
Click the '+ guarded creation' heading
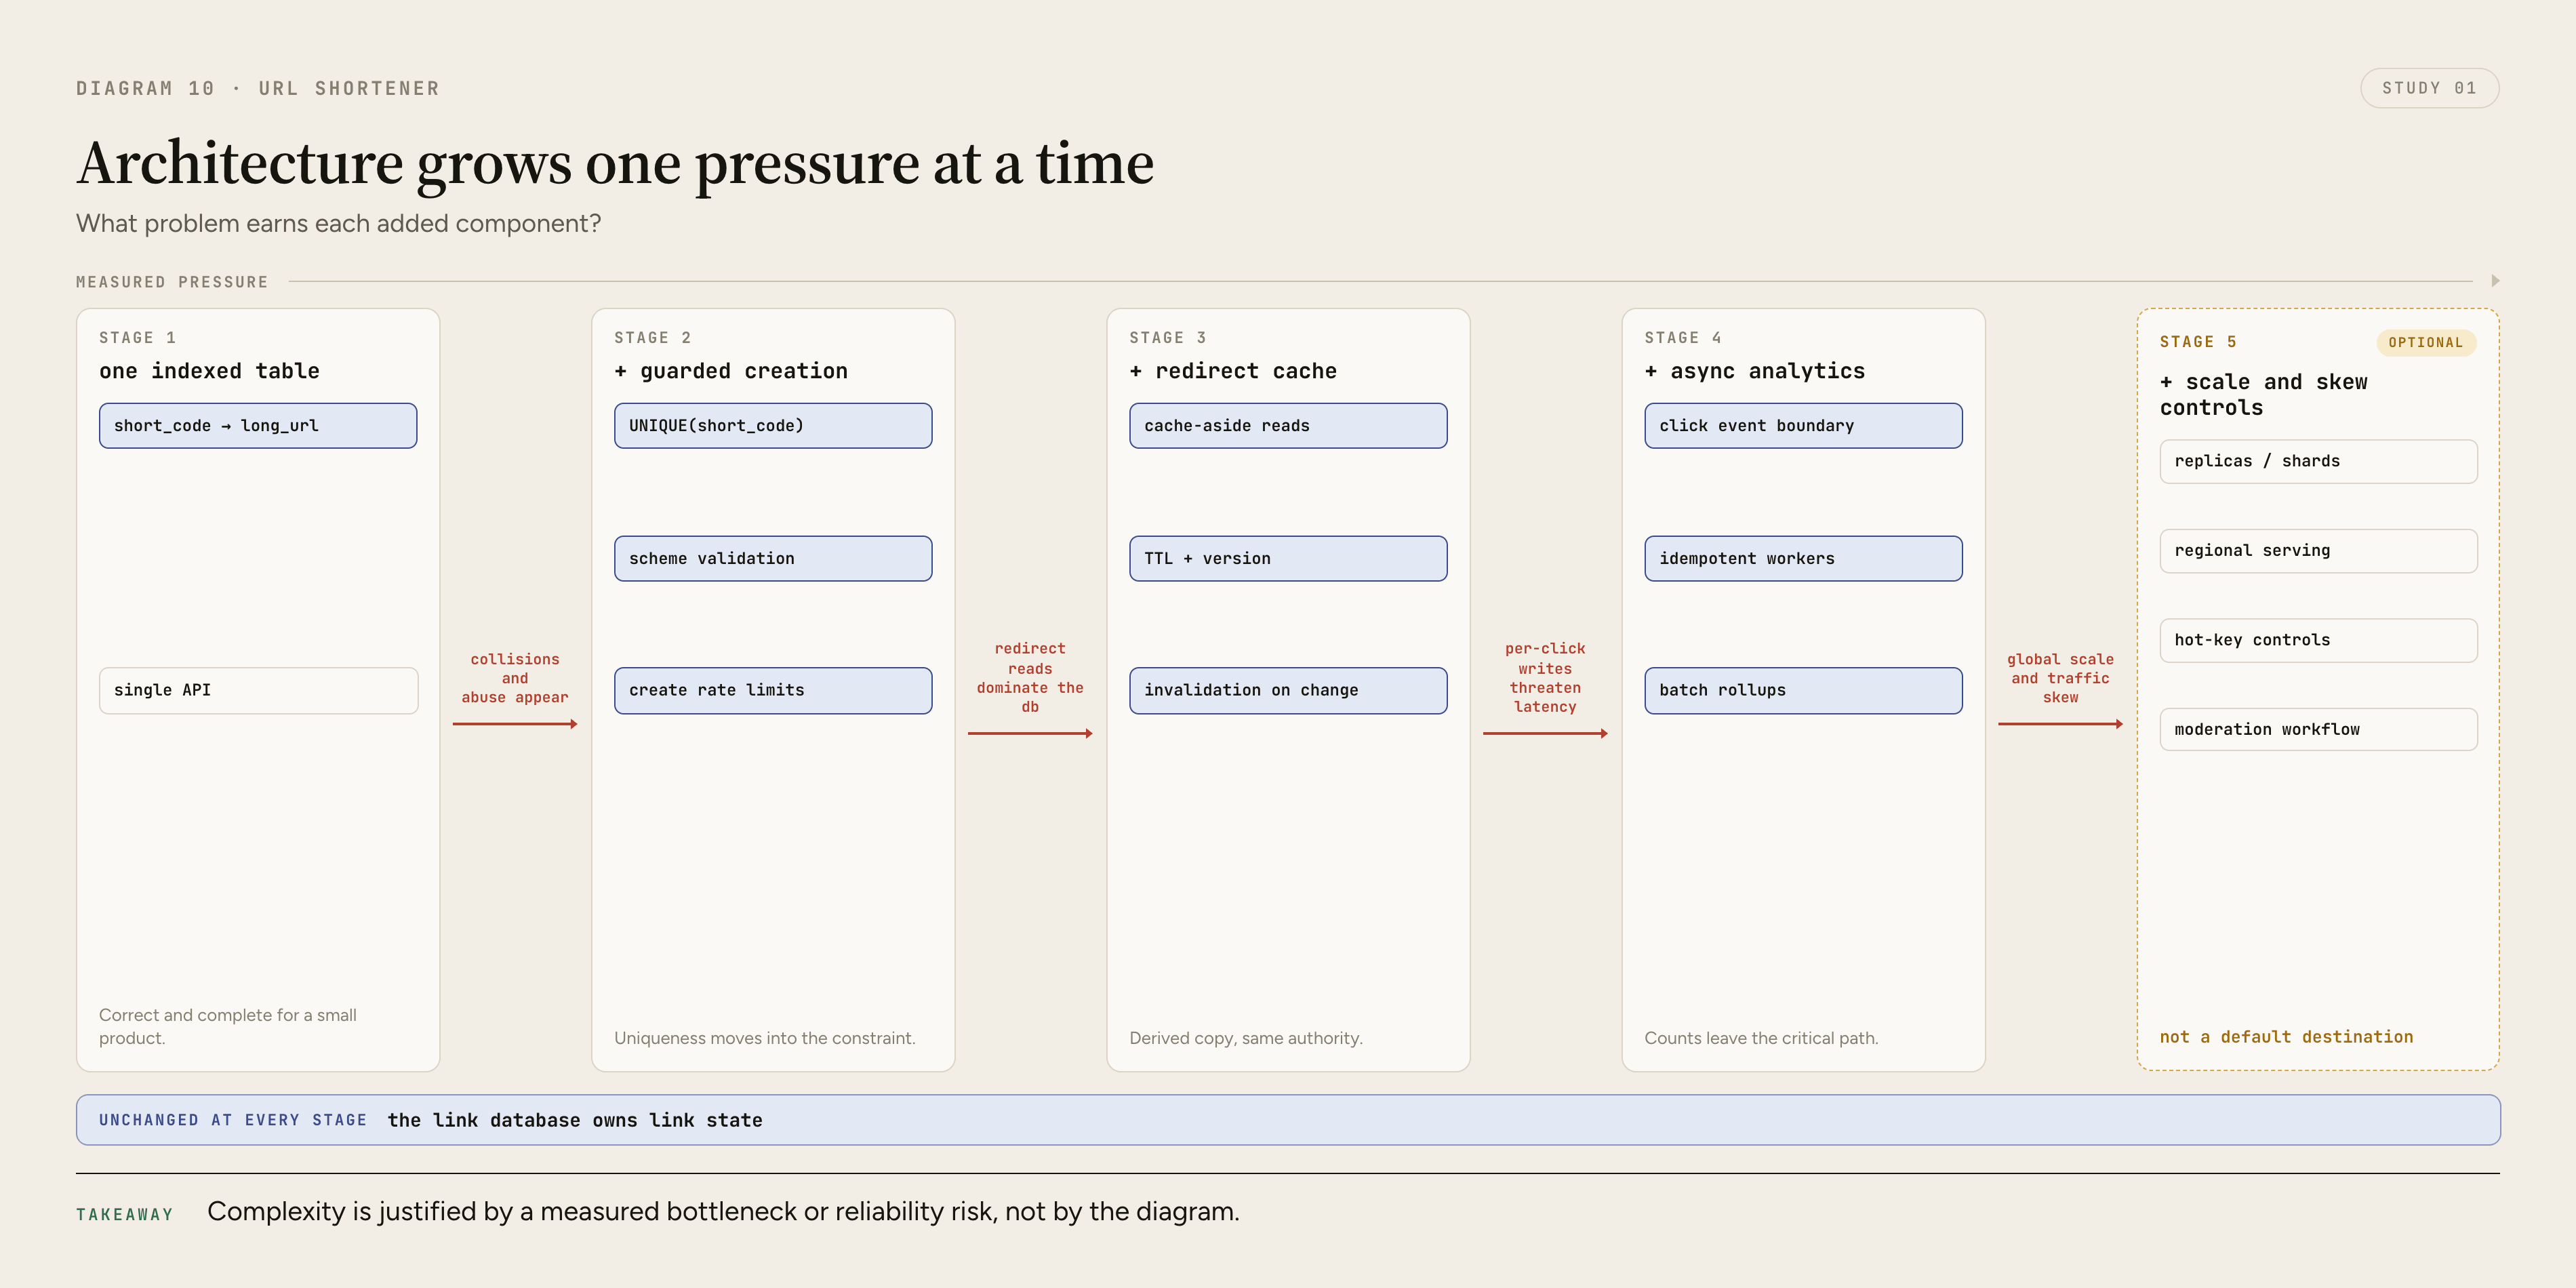[731, 371]
